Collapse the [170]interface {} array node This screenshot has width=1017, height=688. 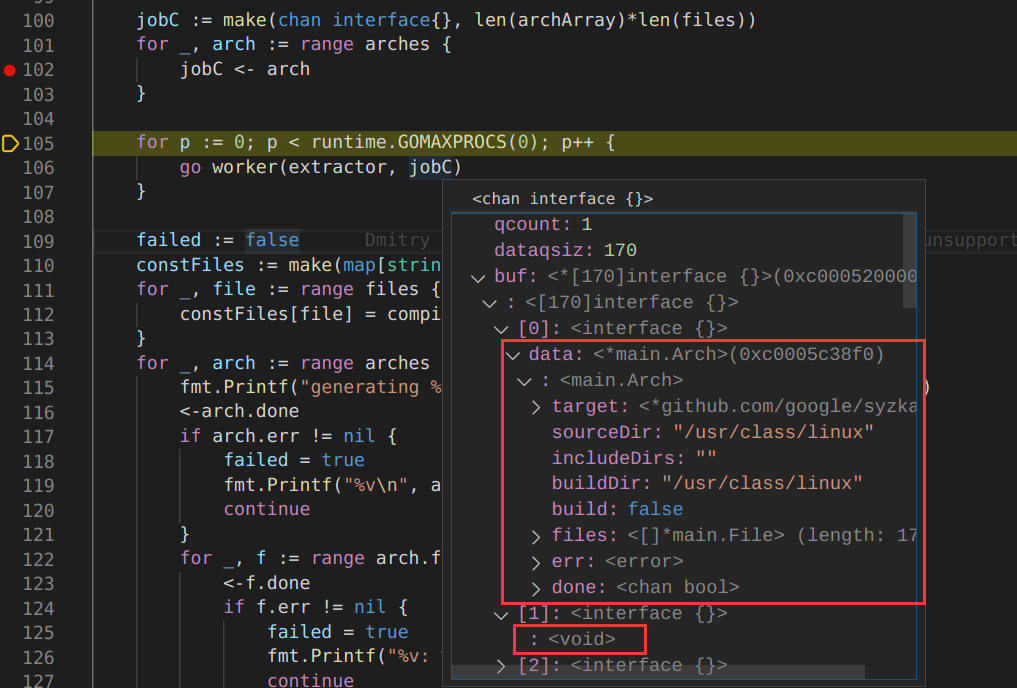click(489, 302)
